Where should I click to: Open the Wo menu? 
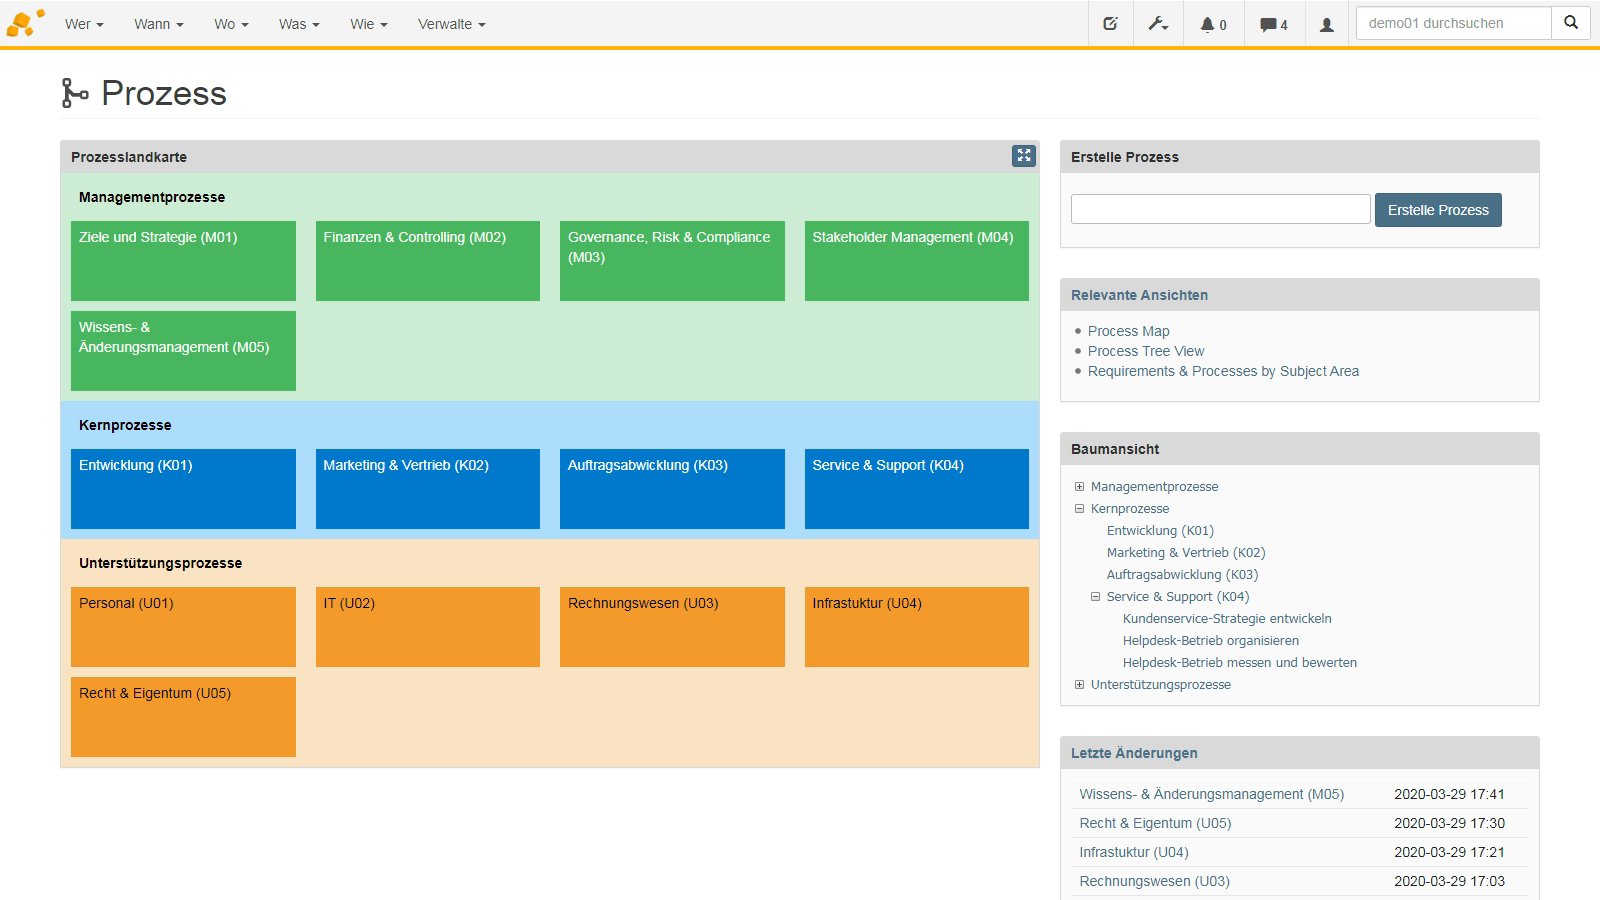point(231,24)
